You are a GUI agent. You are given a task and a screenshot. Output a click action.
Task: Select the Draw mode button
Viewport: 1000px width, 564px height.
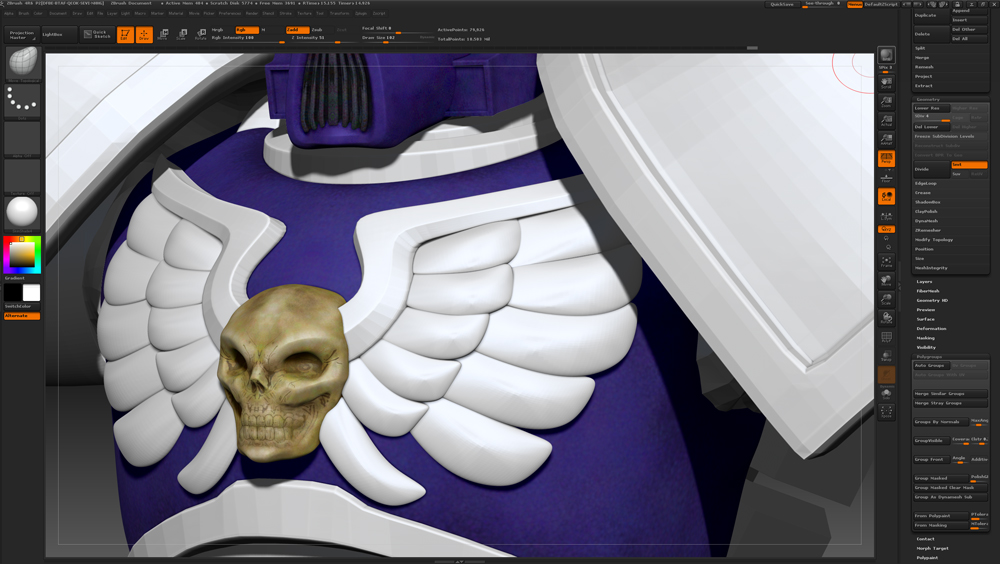coord(144,34)
